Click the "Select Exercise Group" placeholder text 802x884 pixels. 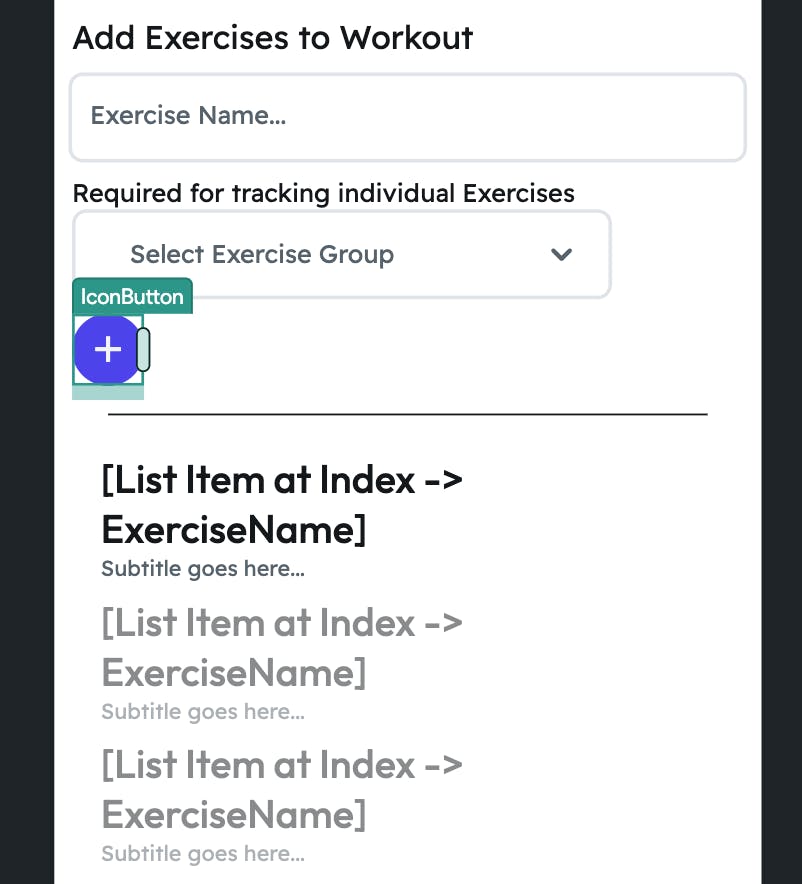262,254
